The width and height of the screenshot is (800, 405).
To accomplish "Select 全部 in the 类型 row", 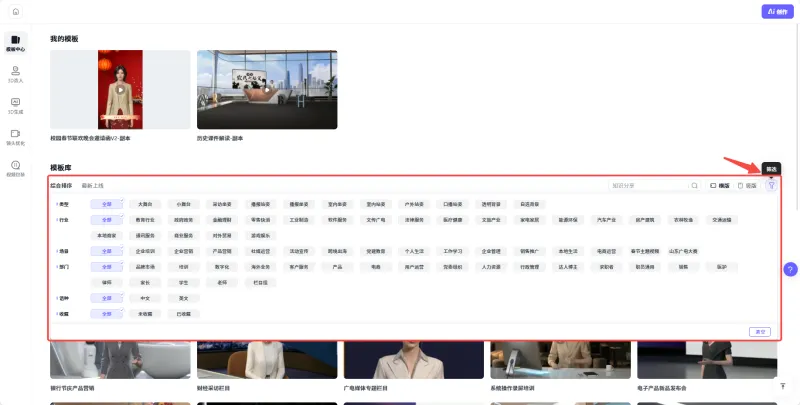I will [x=107, y=204].
